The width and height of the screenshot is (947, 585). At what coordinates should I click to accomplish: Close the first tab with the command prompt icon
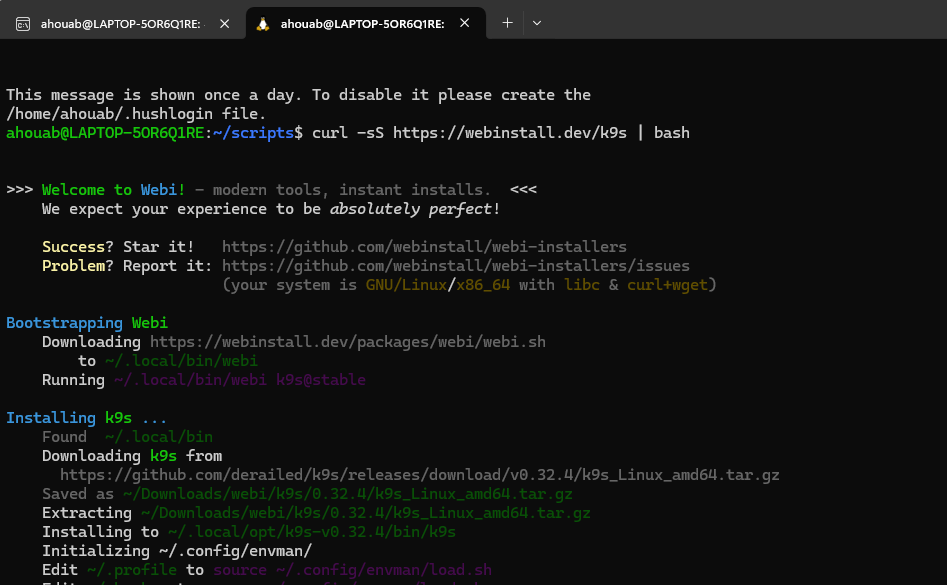tap(225, 24)
